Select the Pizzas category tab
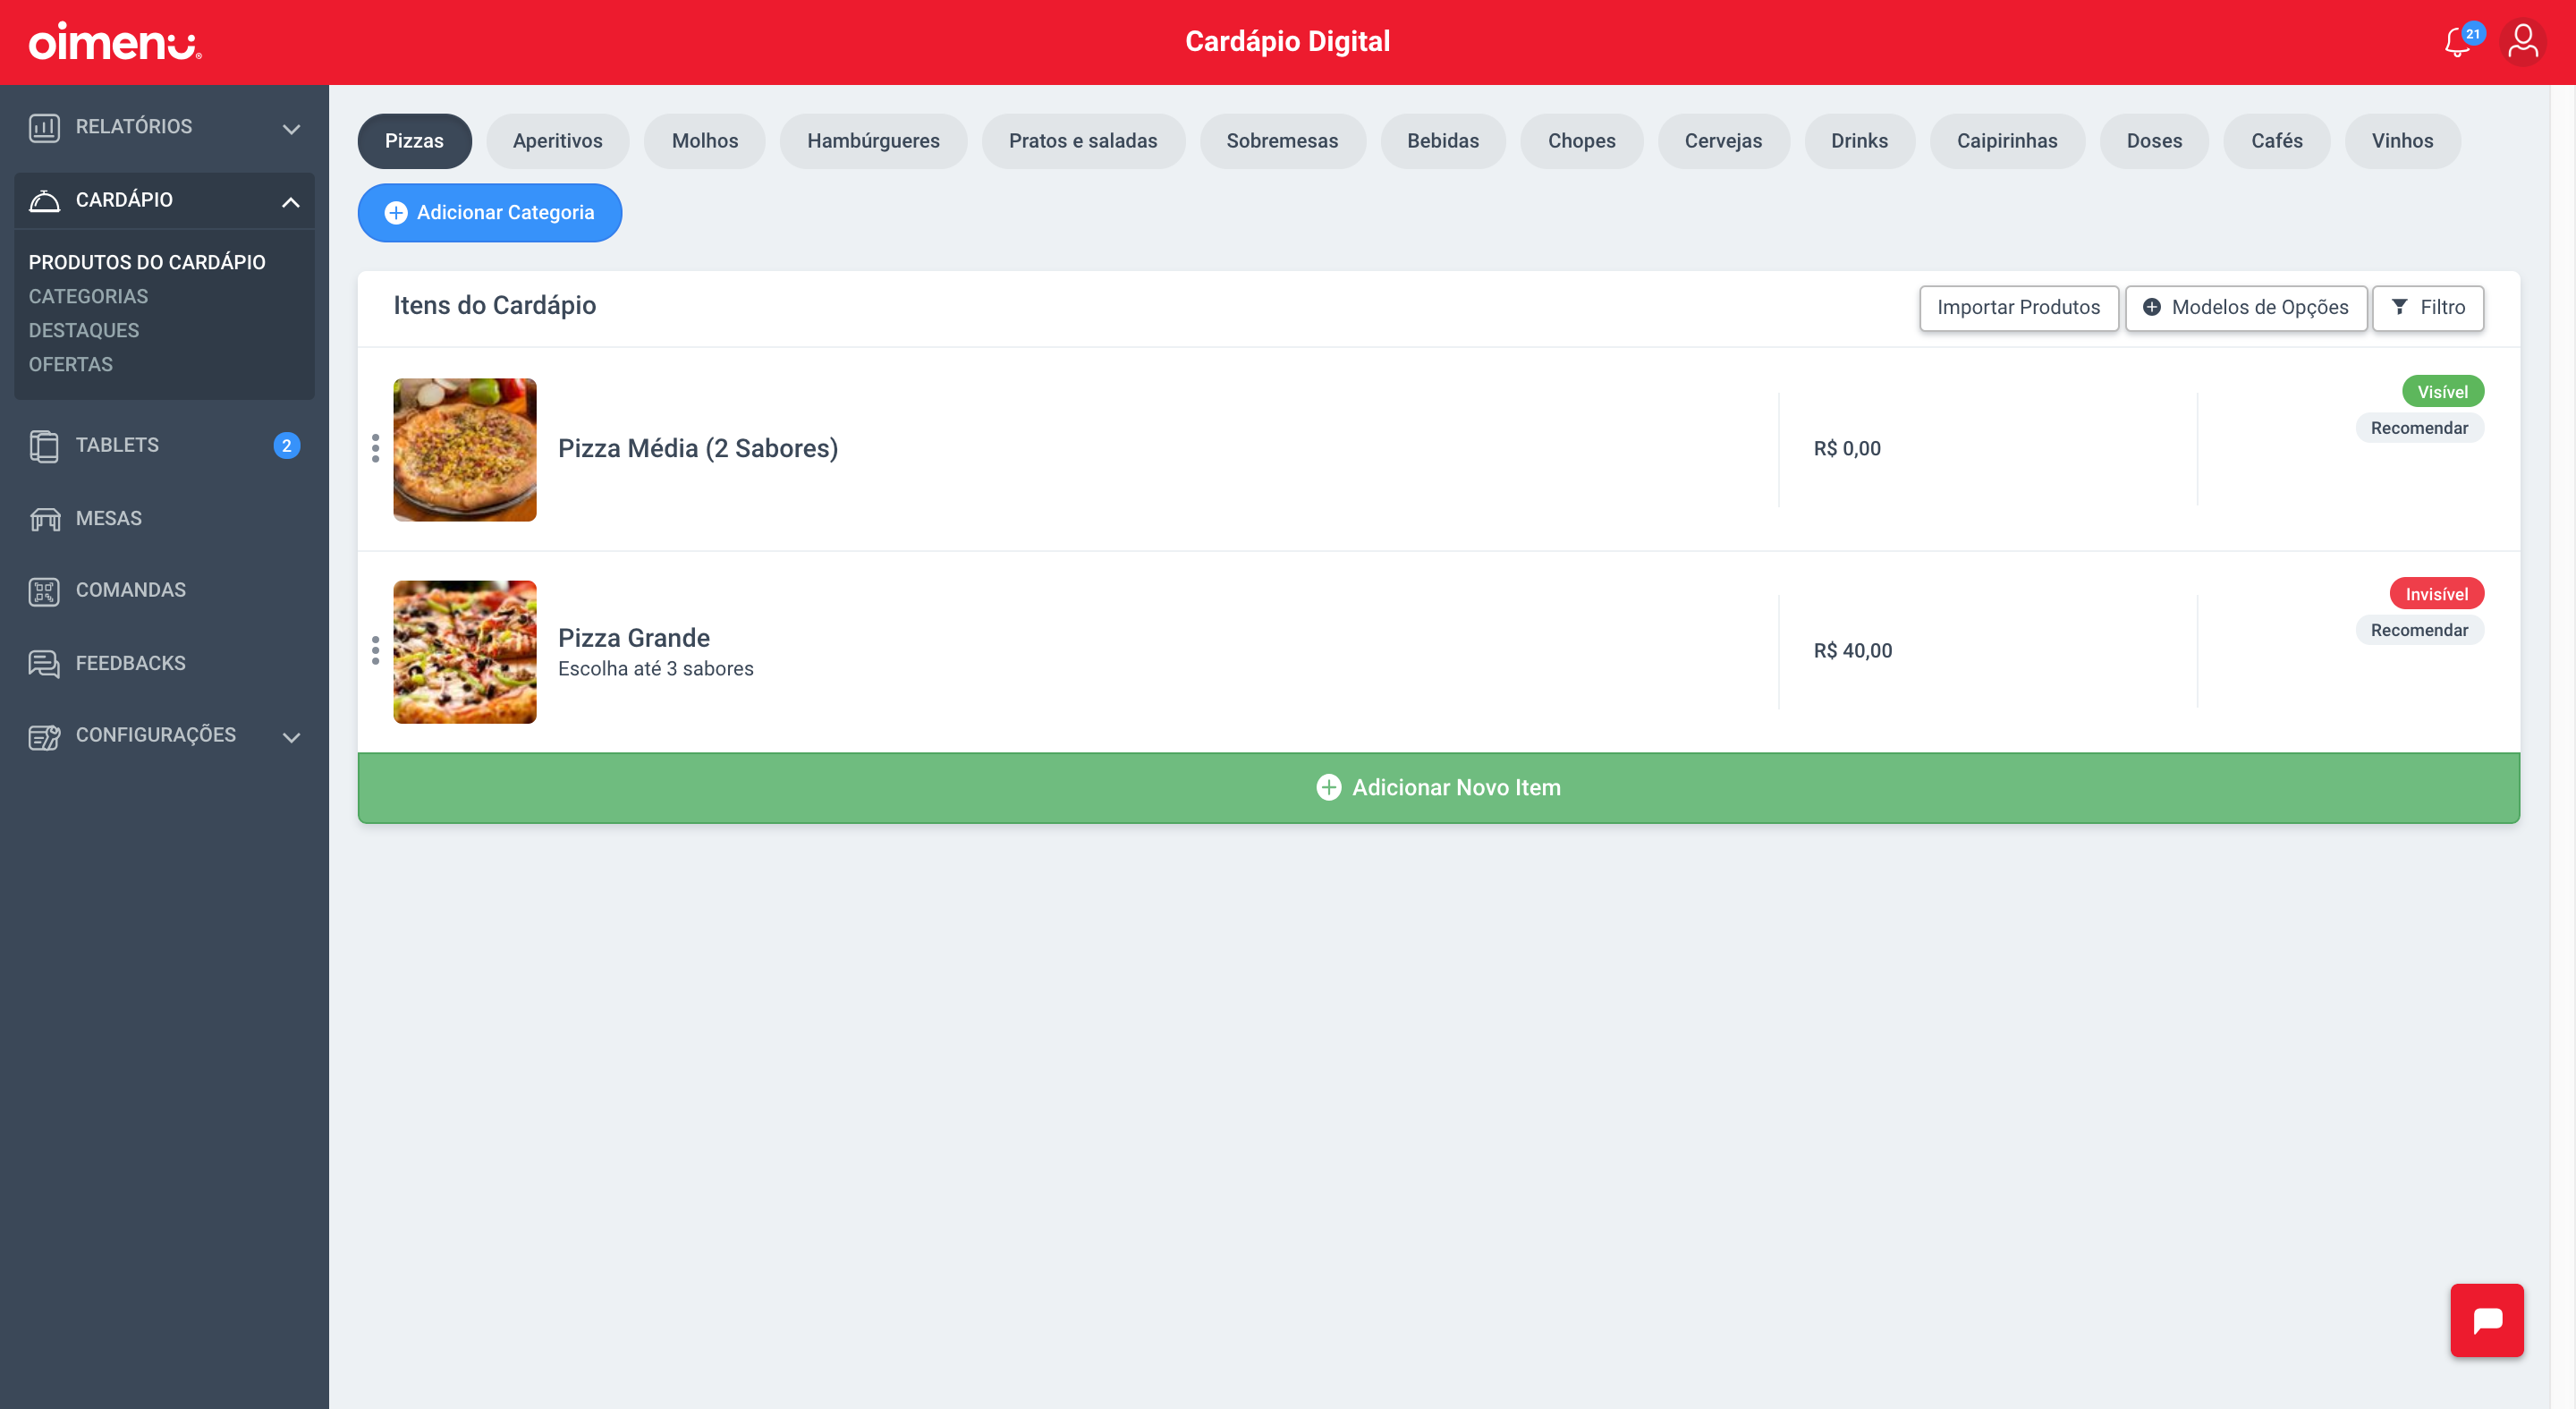Viewport: 2576px width, 1409px height. point(414,141)
